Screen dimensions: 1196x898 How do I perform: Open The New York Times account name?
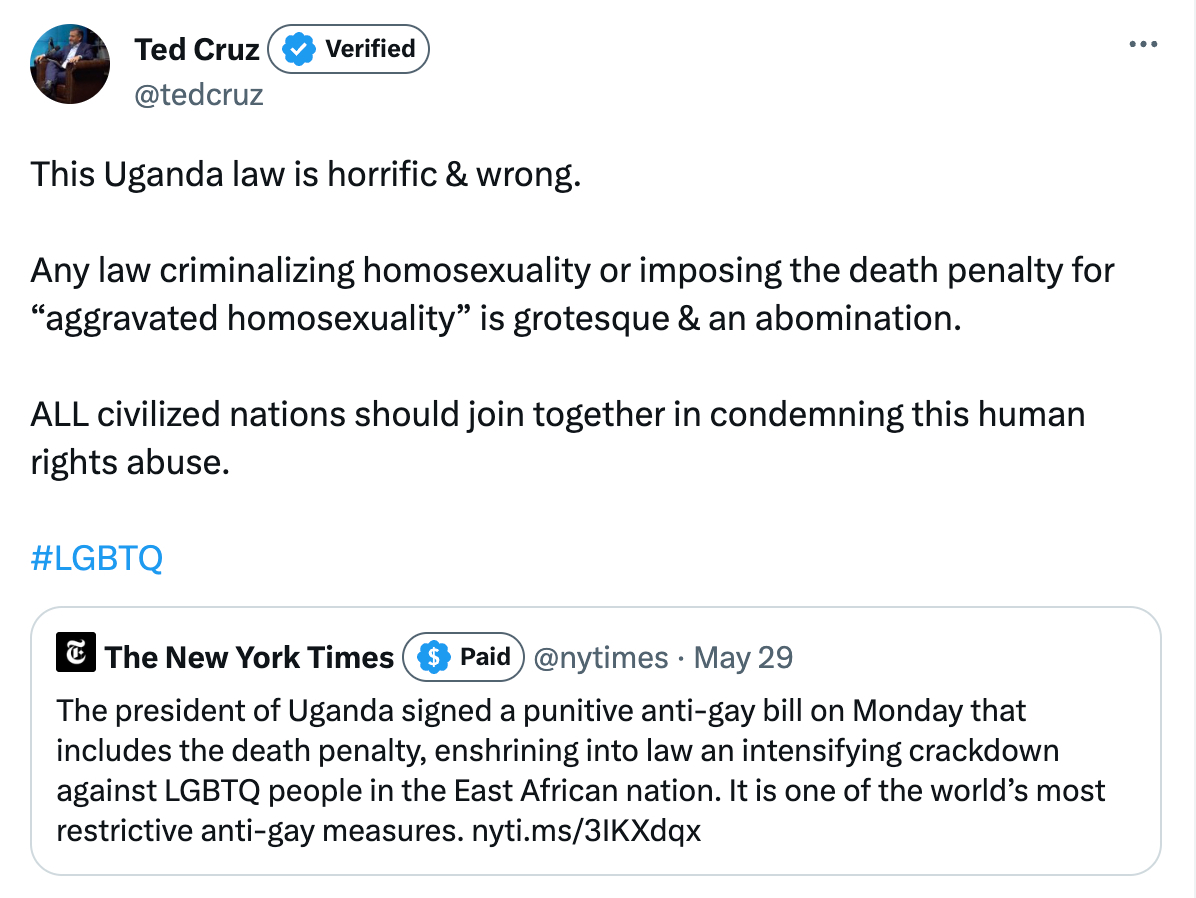click(249, 657)
